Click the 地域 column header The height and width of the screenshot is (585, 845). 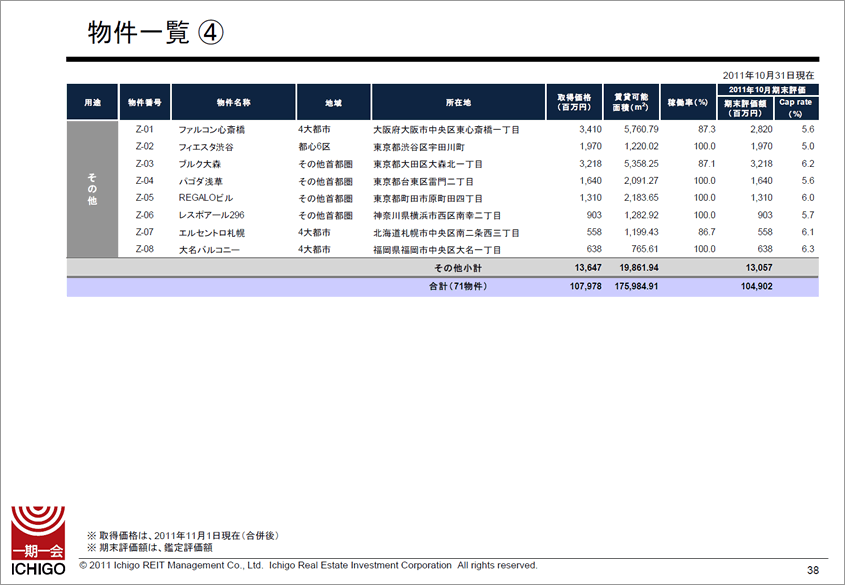[x=333, y=102]
